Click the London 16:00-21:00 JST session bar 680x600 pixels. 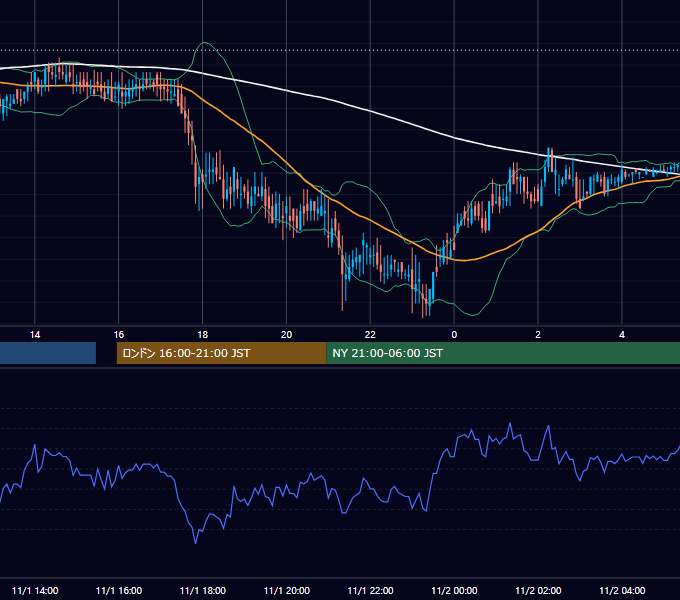222,353
